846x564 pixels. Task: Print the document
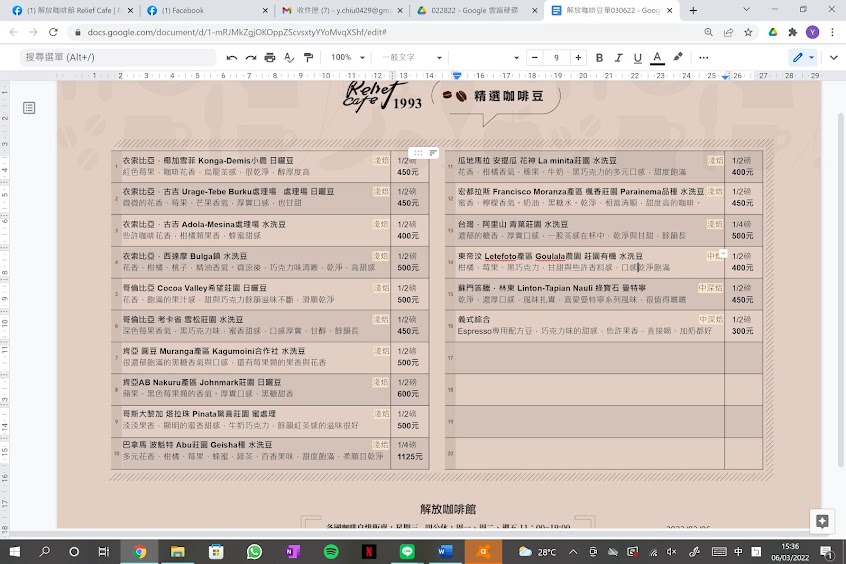click(x=270, y=57)
